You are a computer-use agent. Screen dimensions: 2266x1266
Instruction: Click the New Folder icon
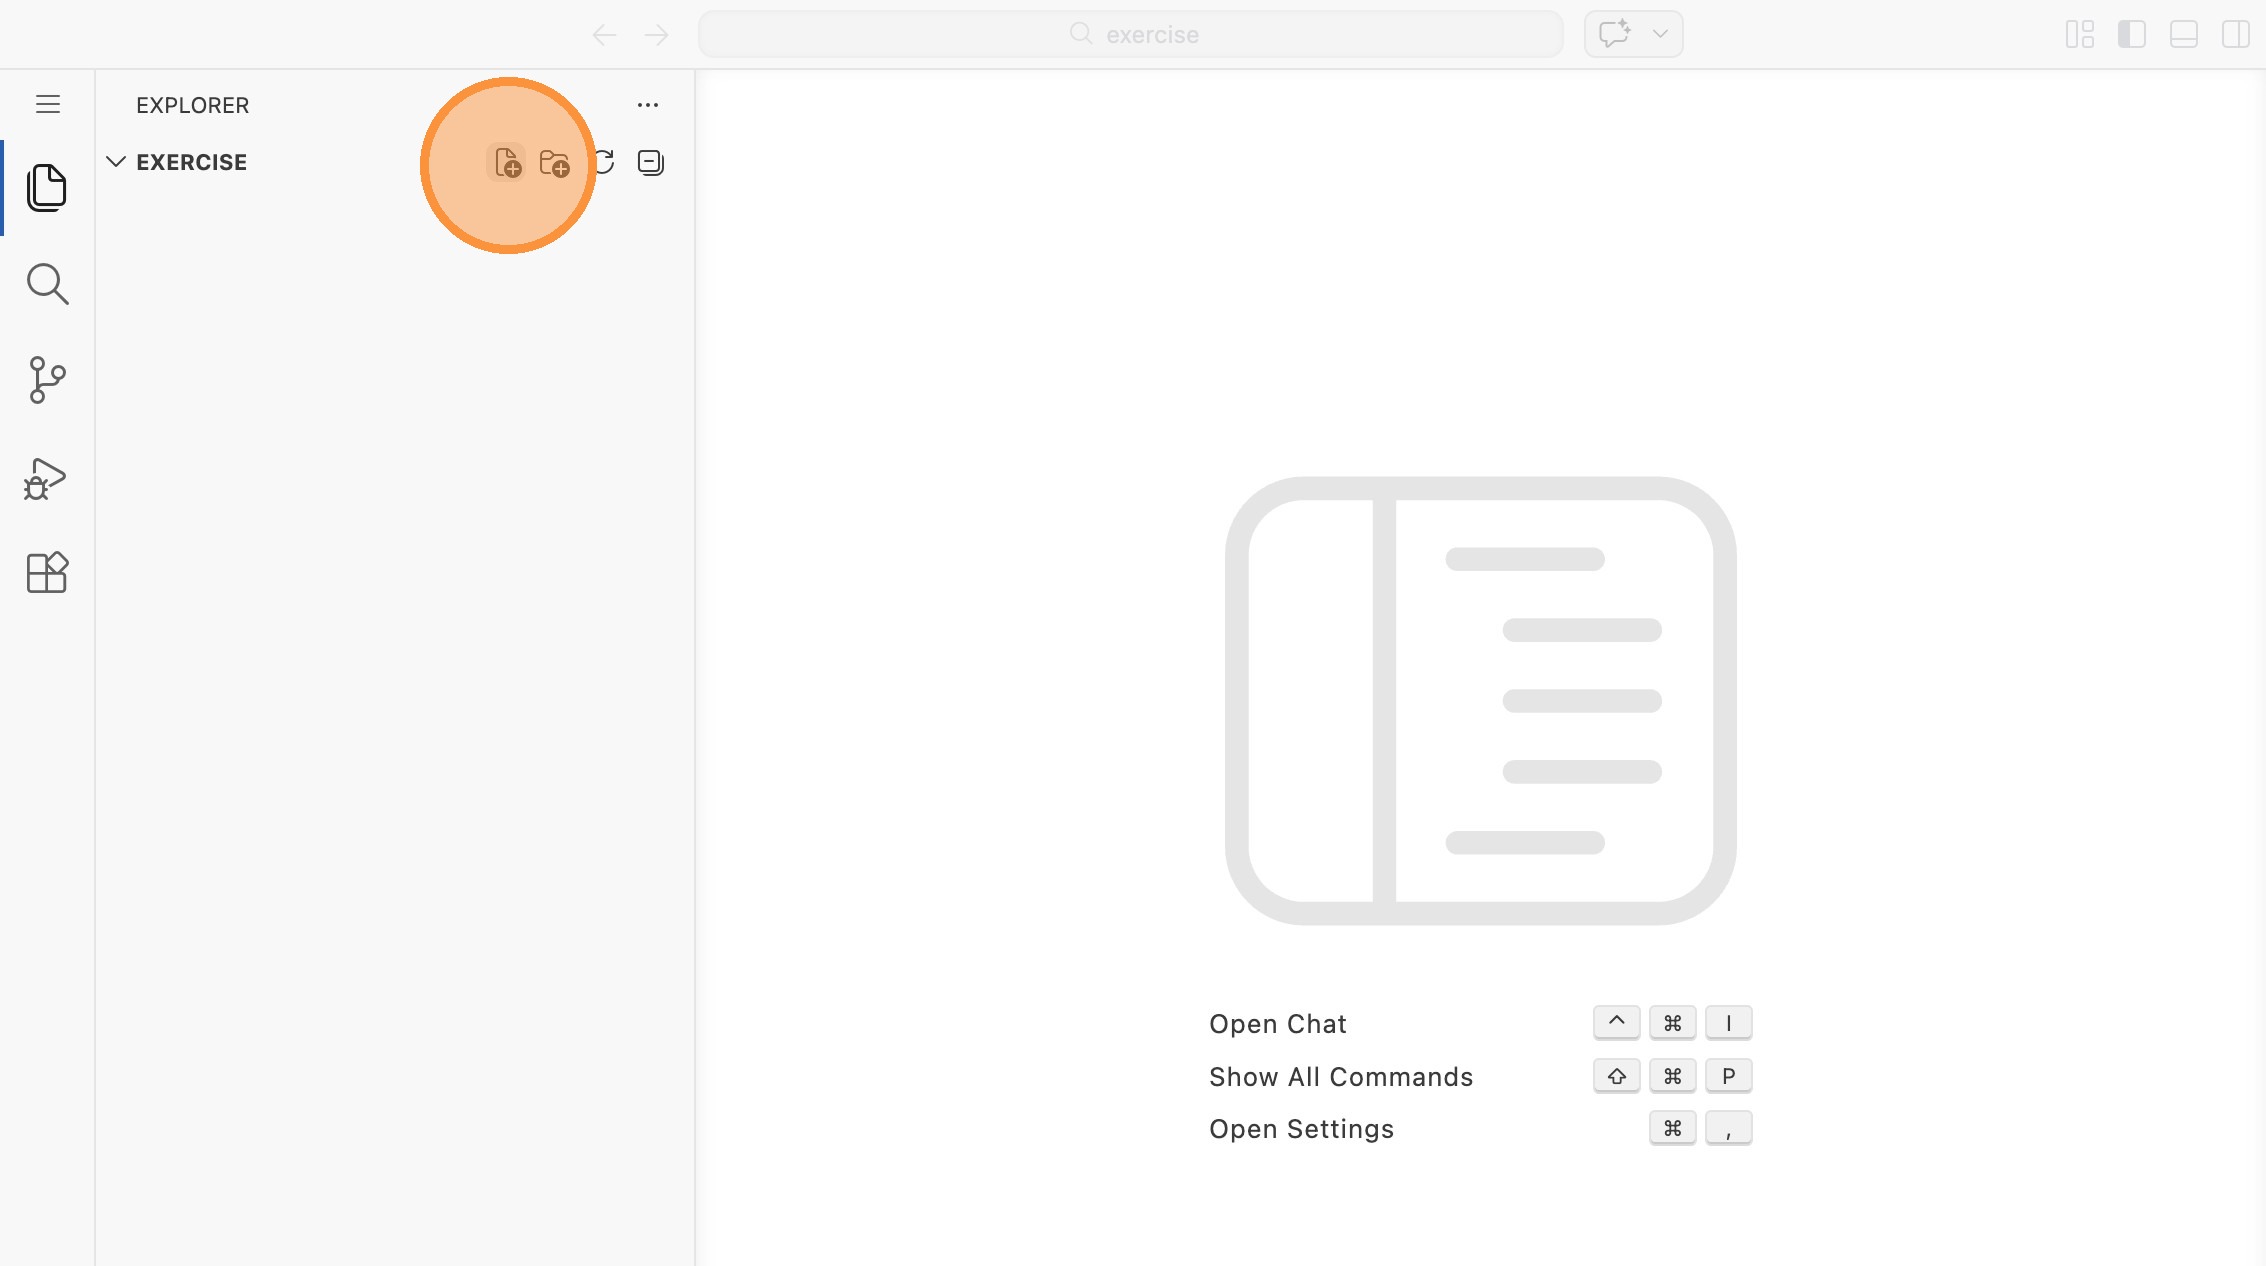[x=554, y=162]
